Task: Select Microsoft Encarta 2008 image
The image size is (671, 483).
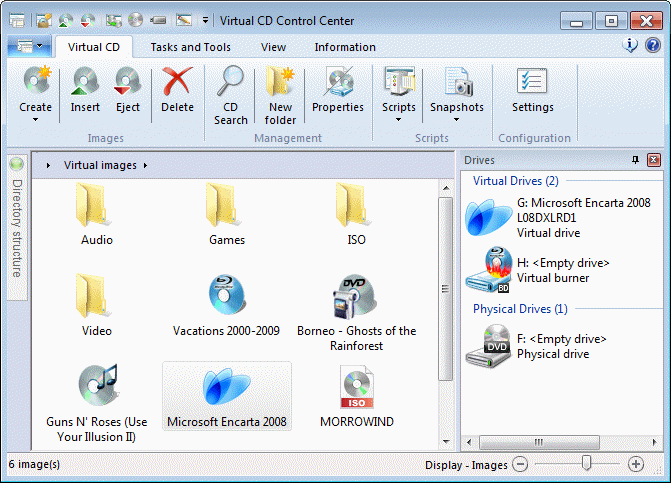Action: click(x=227, y=397)
